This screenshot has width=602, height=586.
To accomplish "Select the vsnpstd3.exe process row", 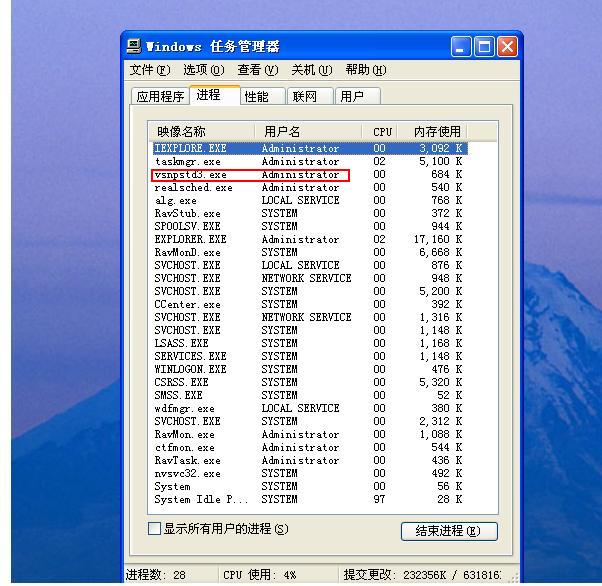I will tap(310, 174).
